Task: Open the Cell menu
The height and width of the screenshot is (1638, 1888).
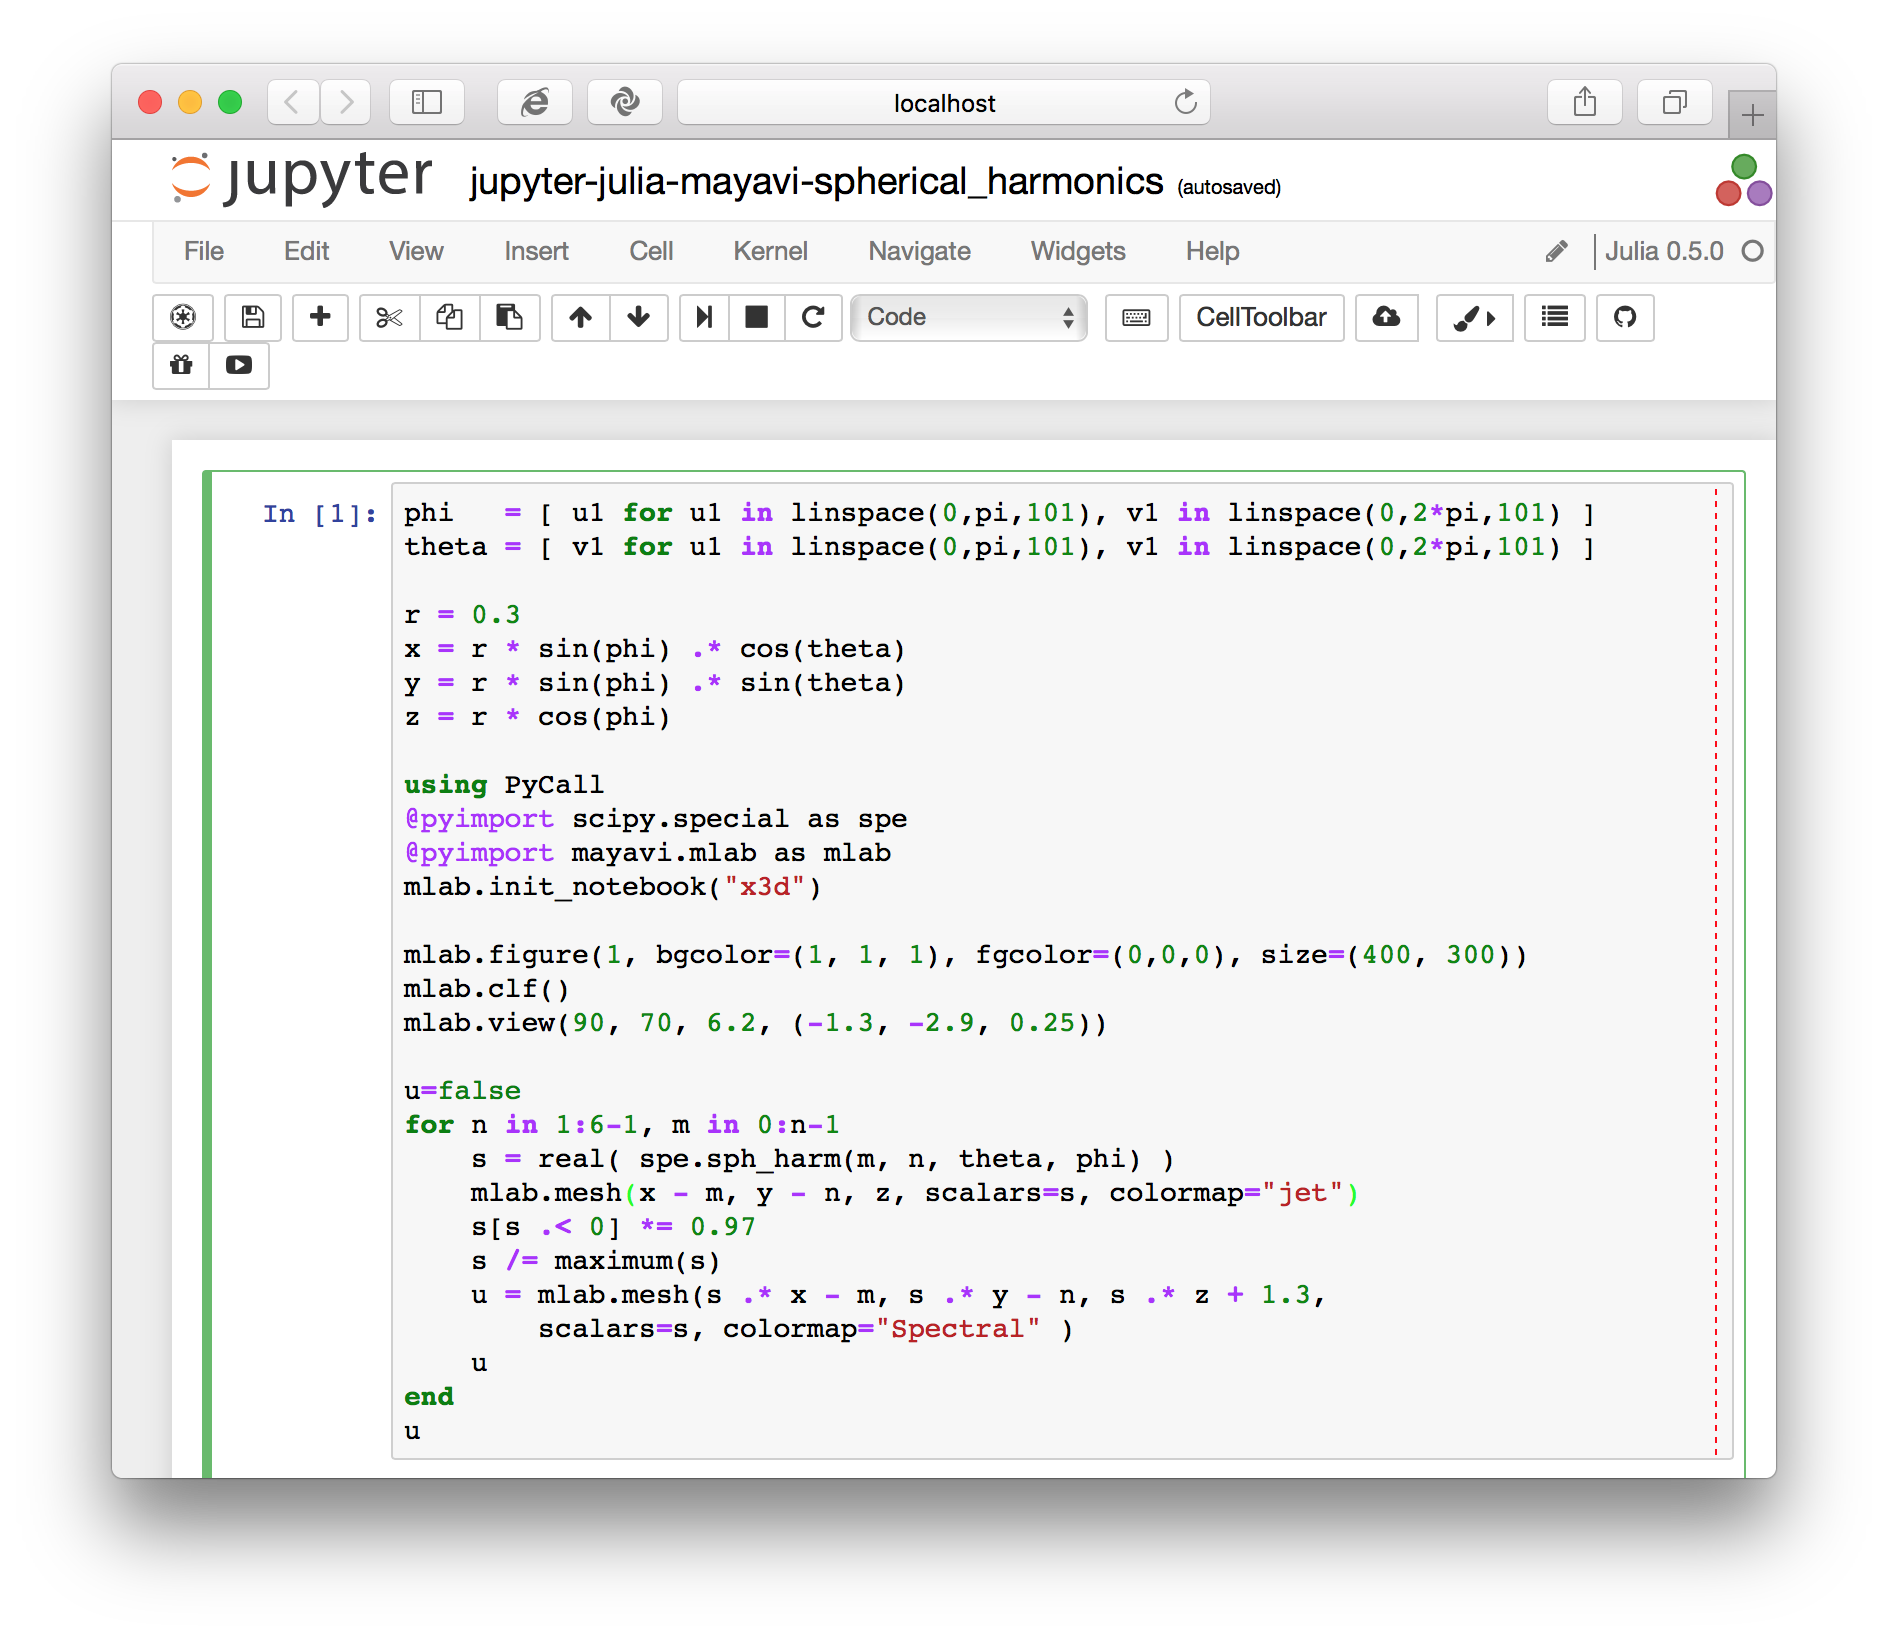Action: 651,251
